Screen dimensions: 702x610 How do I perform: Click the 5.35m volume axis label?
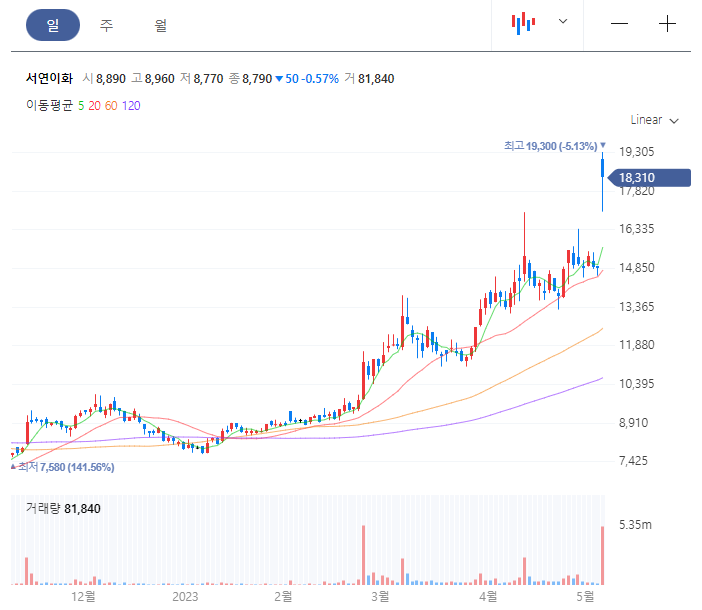tap(635, 525)
